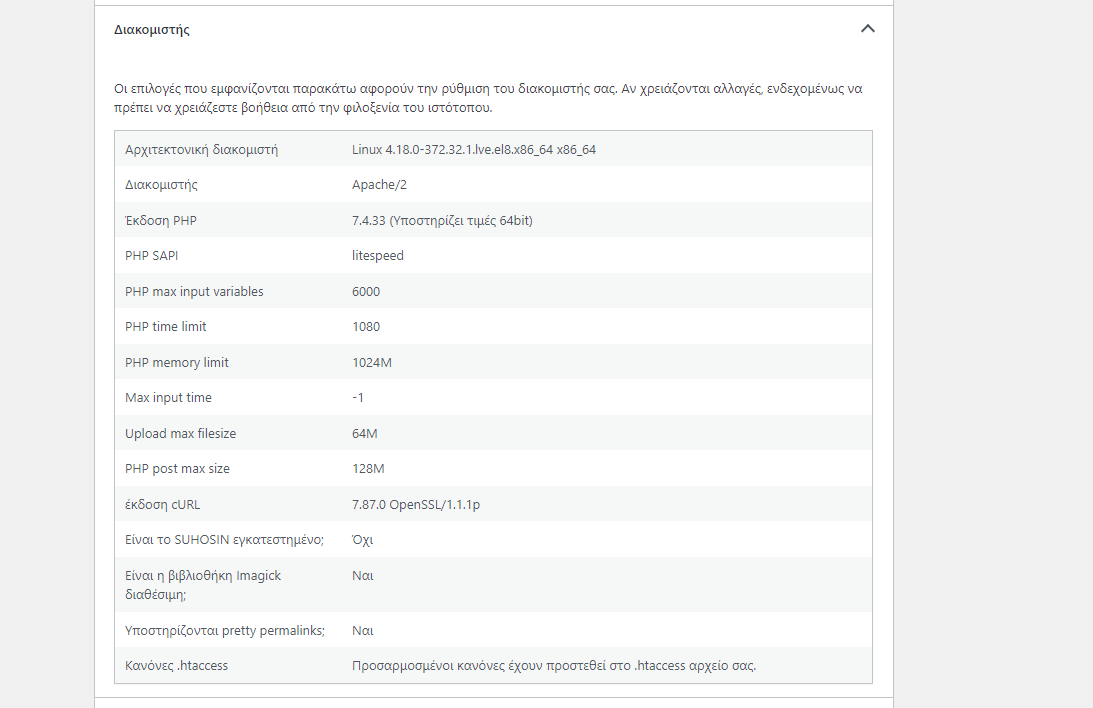Click the server settings description paragraph
This screenshot has width=1093, height=708.
point(488,98)
